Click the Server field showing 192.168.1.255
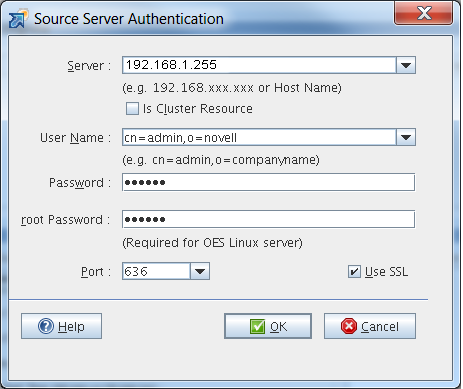The width and height of the screenshot is (463, 389). point(259,65)
